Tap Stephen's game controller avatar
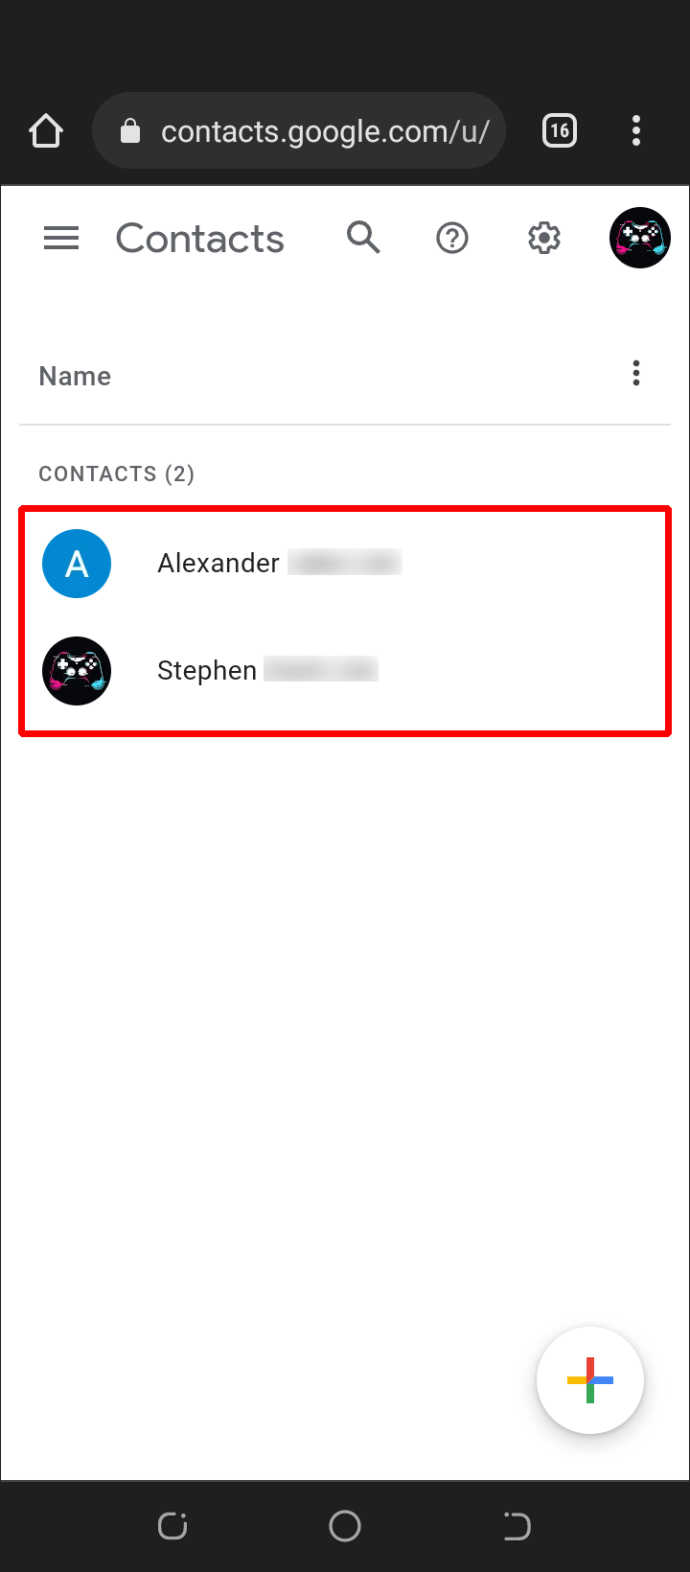 click(77, 671)
